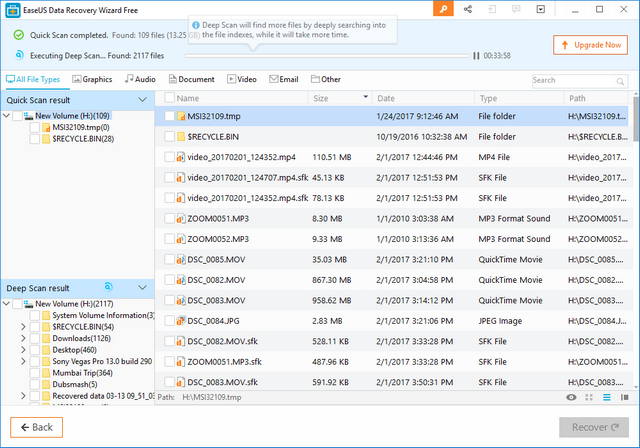Click the deep scan progress bar
This screenshot has width=640, height=448.
pos(327,55)
